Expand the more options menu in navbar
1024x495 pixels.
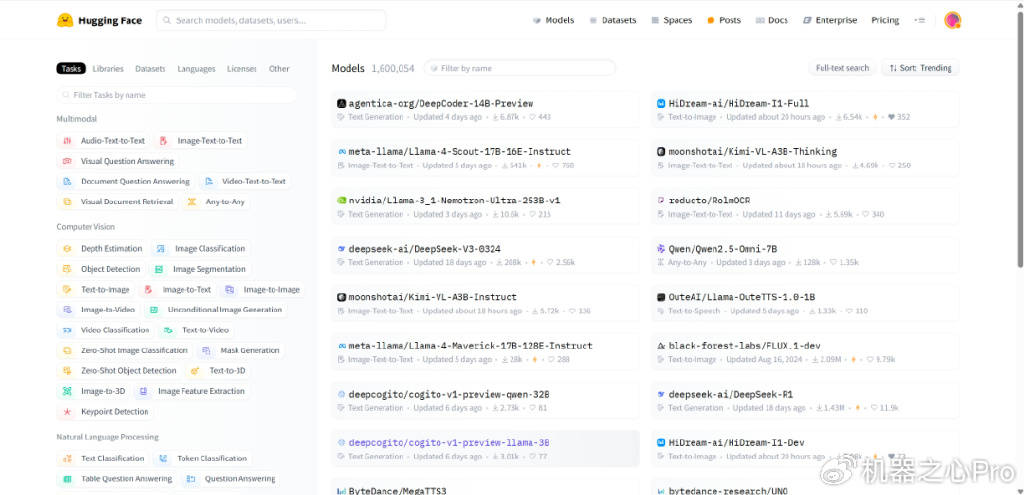coord(920,20)
